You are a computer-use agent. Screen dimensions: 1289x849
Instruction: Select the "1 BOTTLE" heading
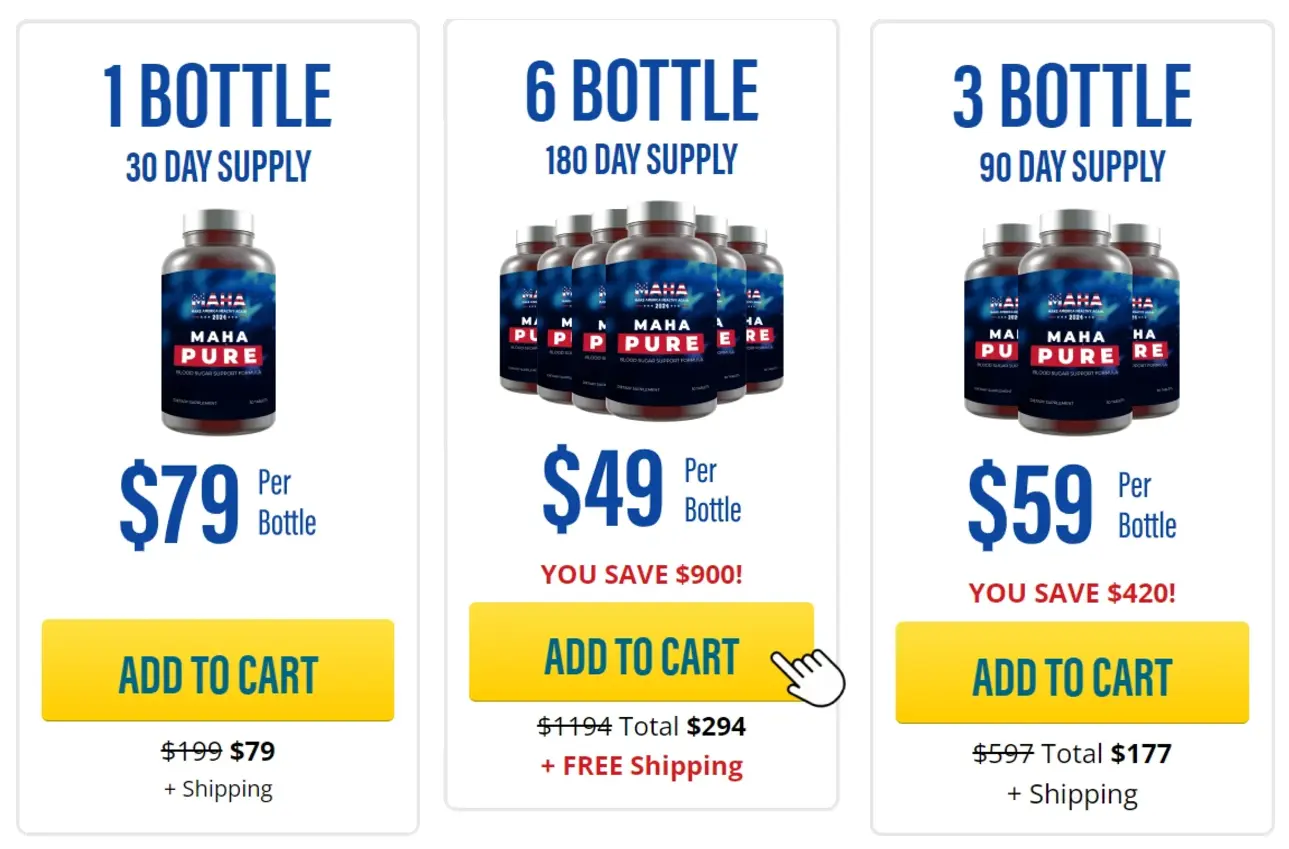click(217, 97)
